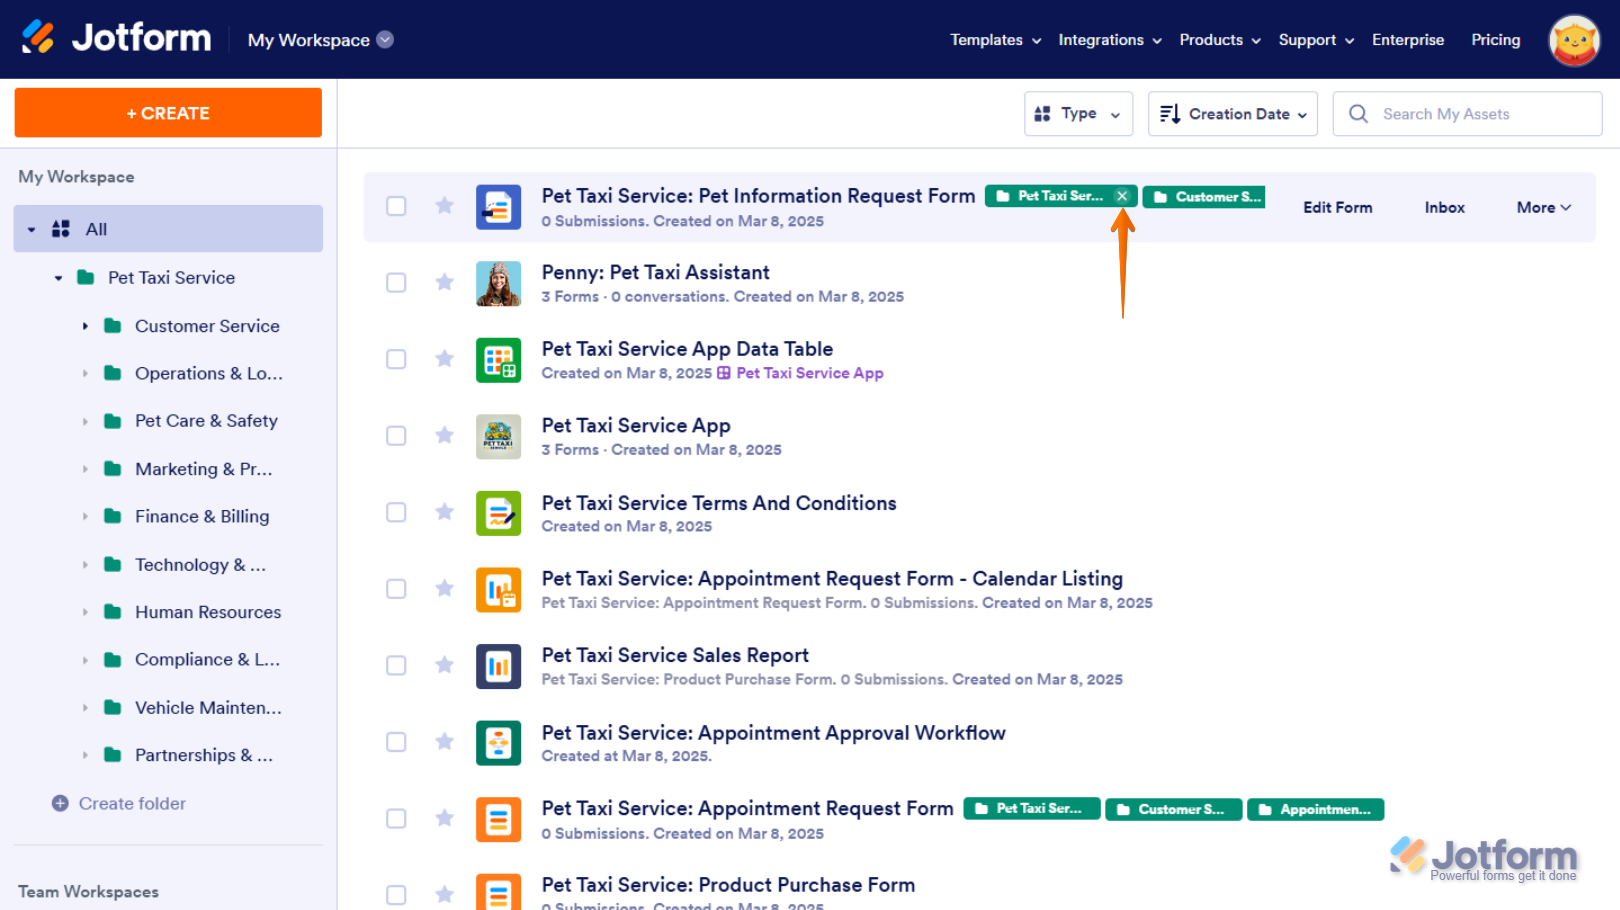Star the Pet Taxi Service App

[x=445, y=435]
